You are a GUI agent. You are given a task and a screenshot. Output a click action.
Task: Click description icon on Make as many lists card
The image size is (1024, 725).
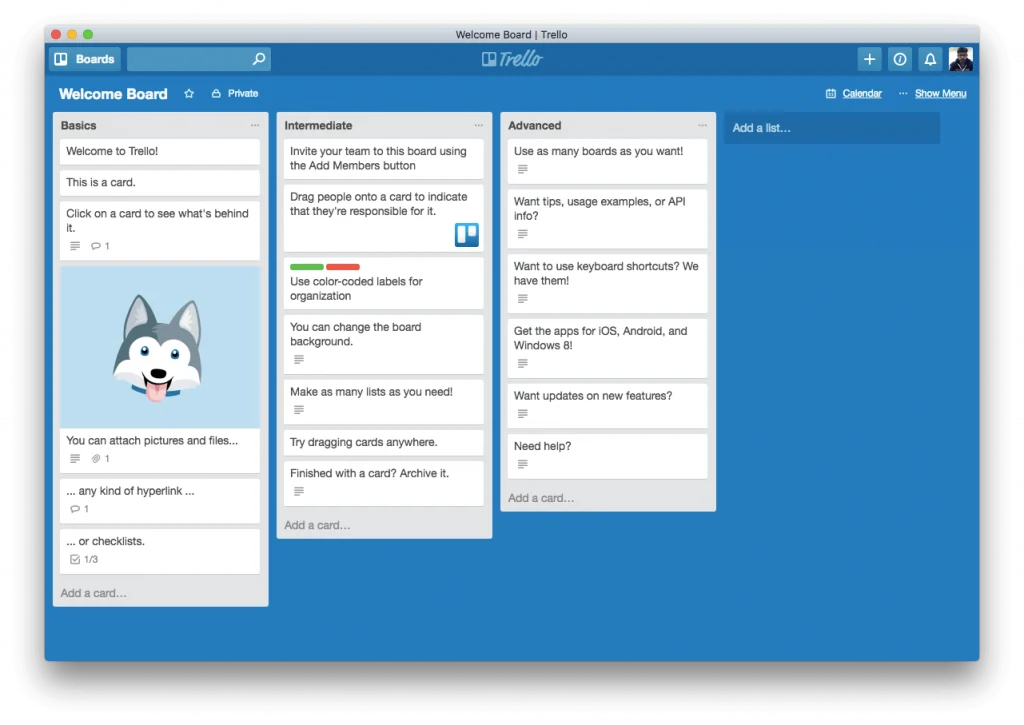point(299,410)
